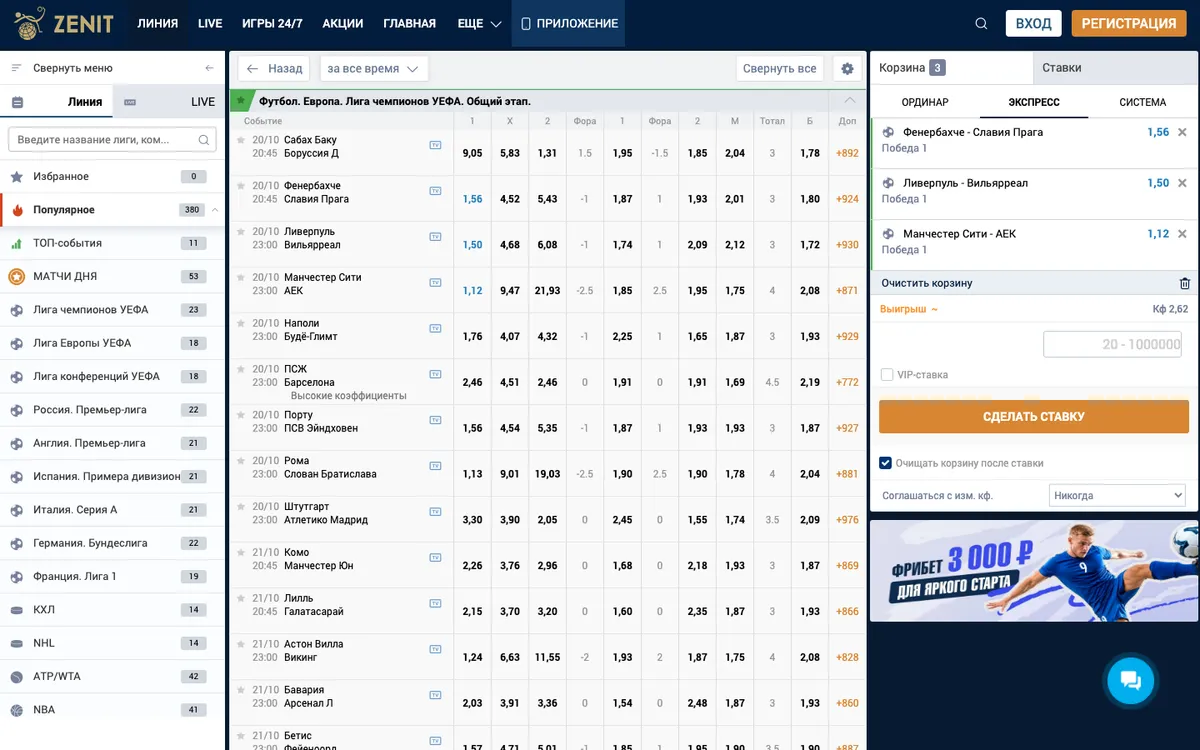Click the green star of the league header
This screenshot has width=1200, height=750.
pyautogui.click(x=240, y=101)
